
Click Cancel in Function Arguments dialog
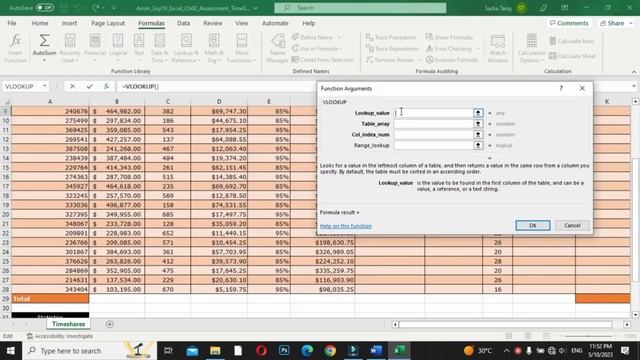[572, 225]
